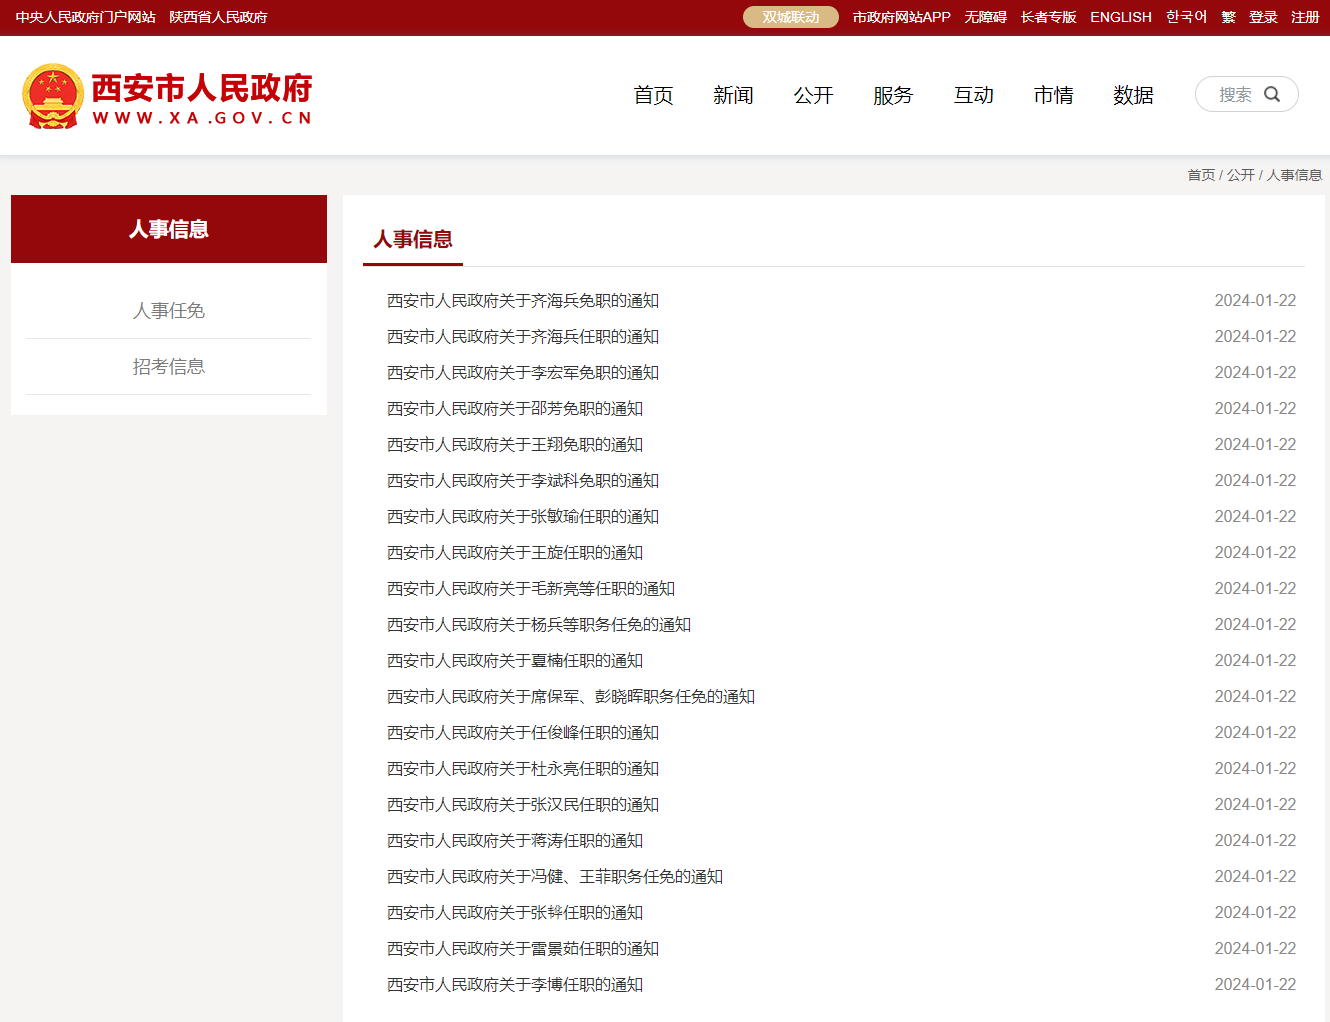Click the national emblem logo icon
Screen dimensions: 1330x1022
coord(53,96)
